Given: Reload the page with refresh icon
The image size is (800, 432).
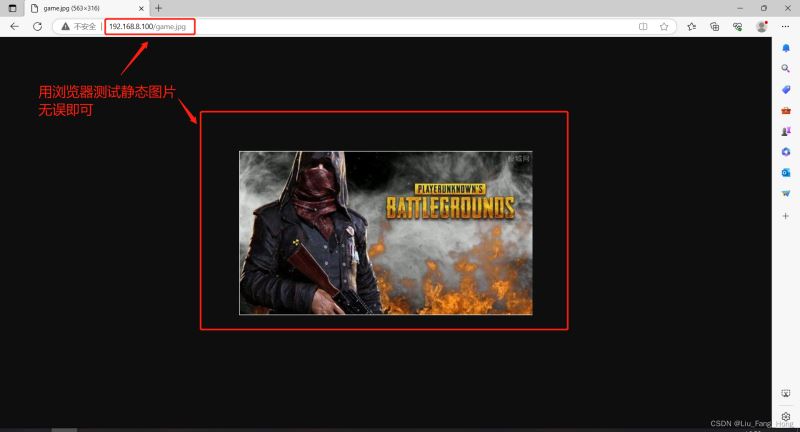Looking at the screenshot, I should (x=37, y=27).
